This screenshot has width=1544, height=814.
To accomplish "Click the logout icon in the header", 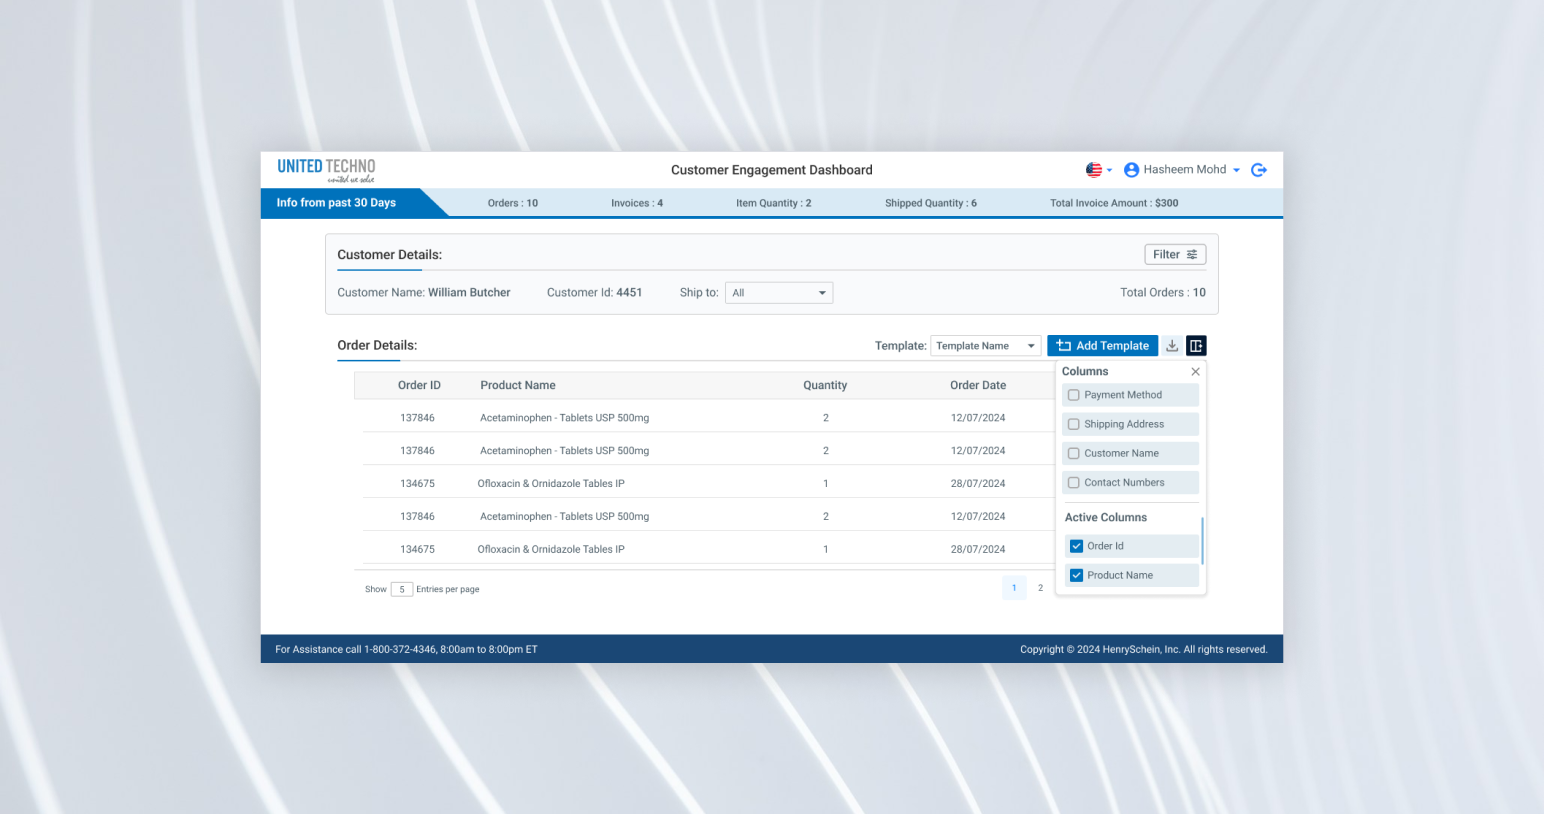I will (x=1259, y=169).
